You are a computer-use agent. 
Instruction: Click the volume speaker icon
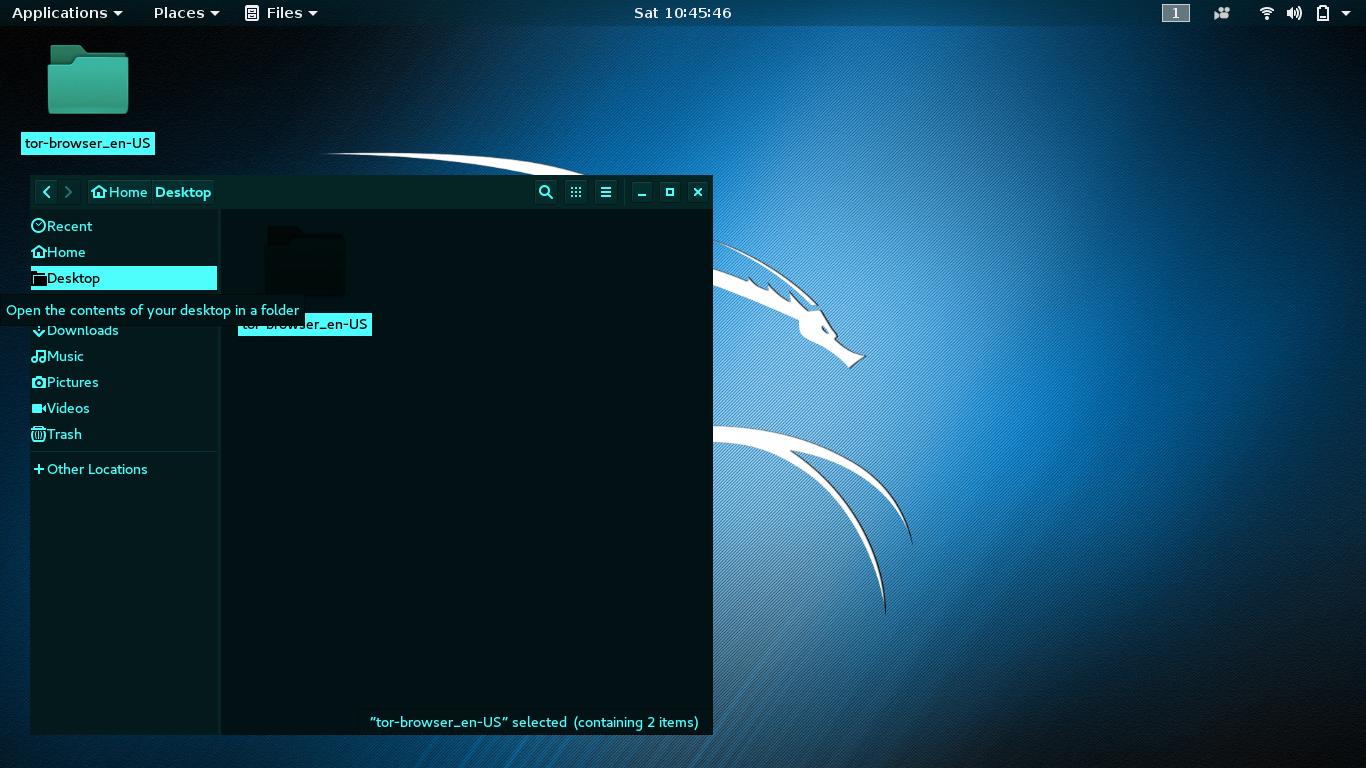pyautogui.click(x=1294, y=13)
